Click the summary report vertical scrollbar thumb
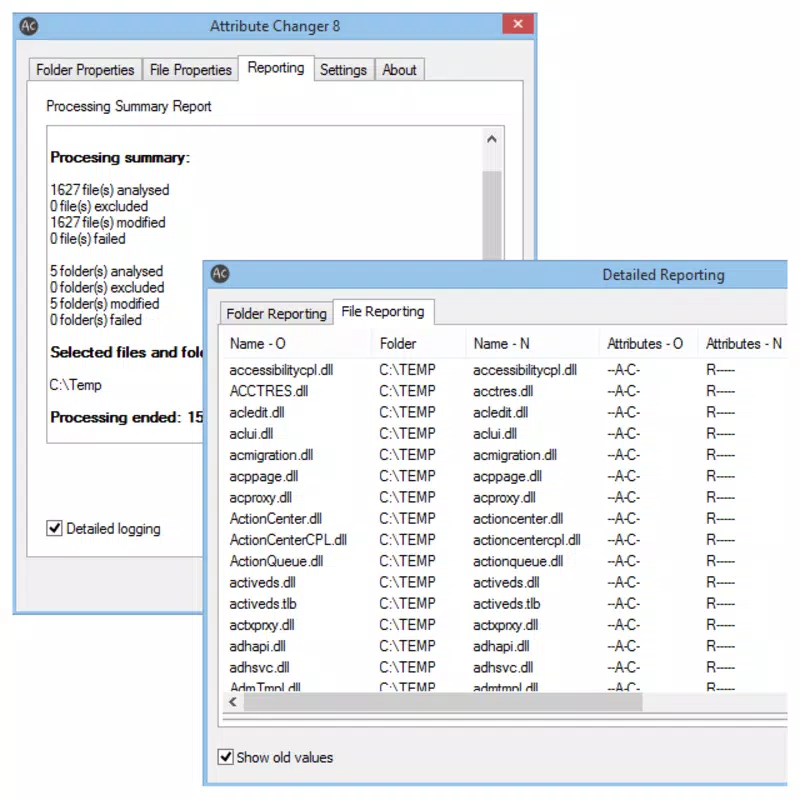 (492, 215)
